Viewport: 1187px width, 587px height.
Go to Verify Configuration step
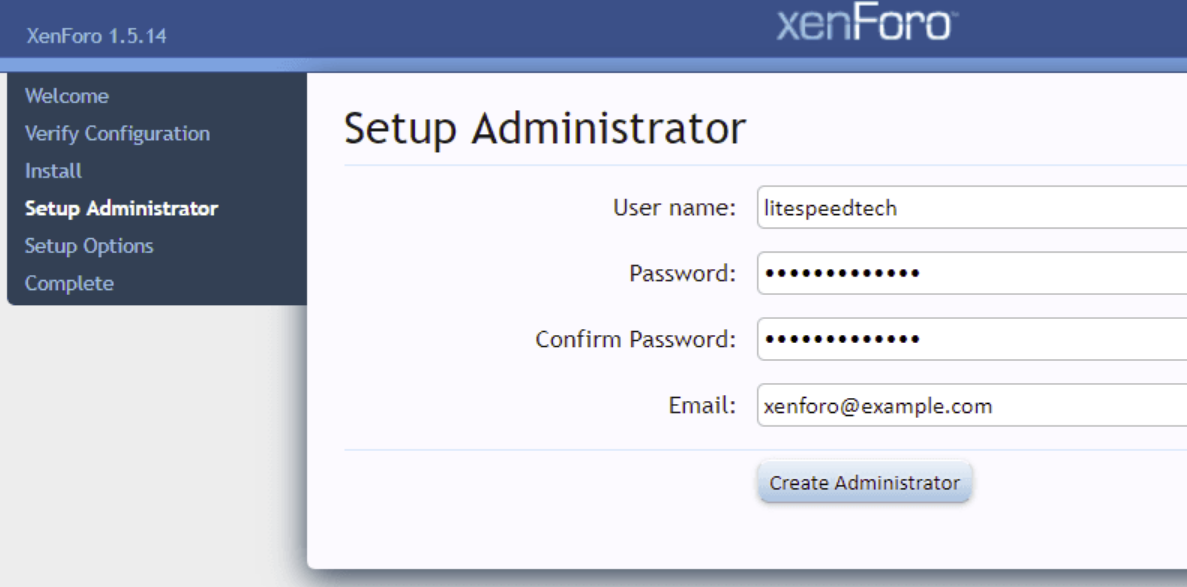pyautogui.click(x=117, y=133)
